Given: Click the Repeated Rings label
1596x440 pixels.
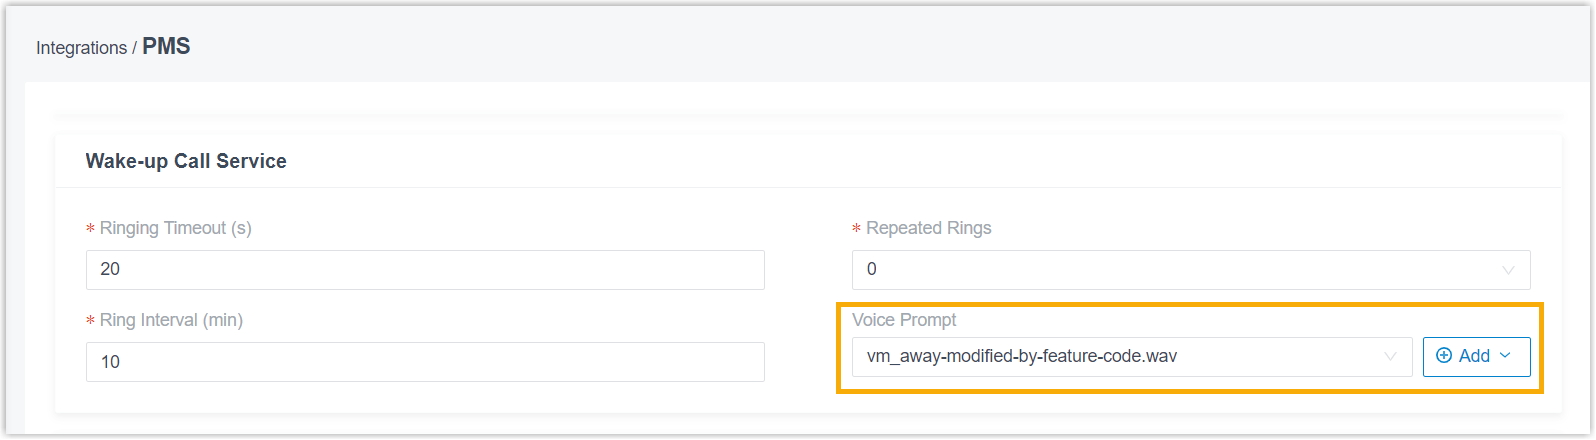Looking at the screenshot, I should coord(929,228).
